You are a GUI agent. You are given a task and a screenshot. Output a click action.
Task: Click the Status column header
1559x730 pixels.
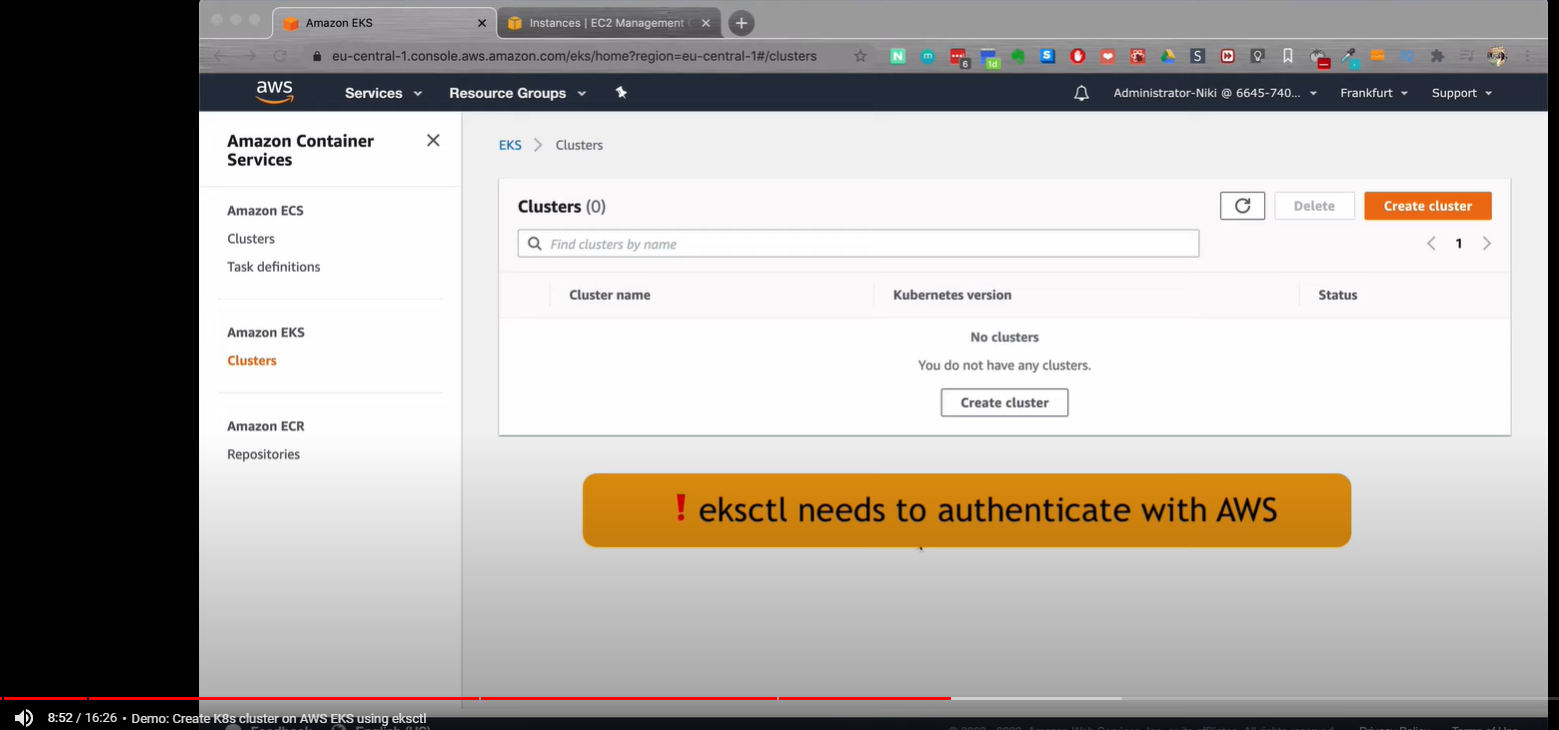[1338, 295]
